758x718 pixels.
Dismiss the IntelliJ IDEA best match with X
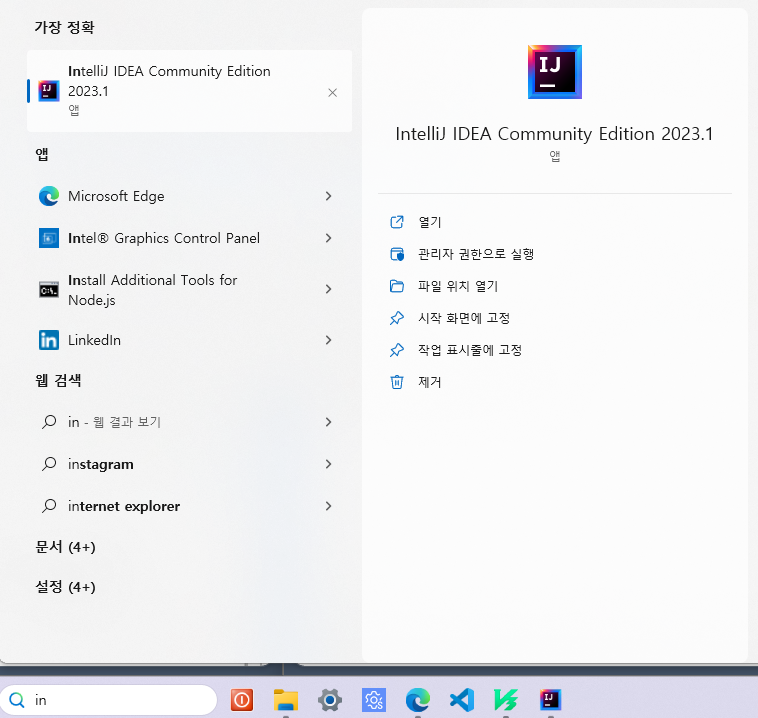(x=332, y=92)
